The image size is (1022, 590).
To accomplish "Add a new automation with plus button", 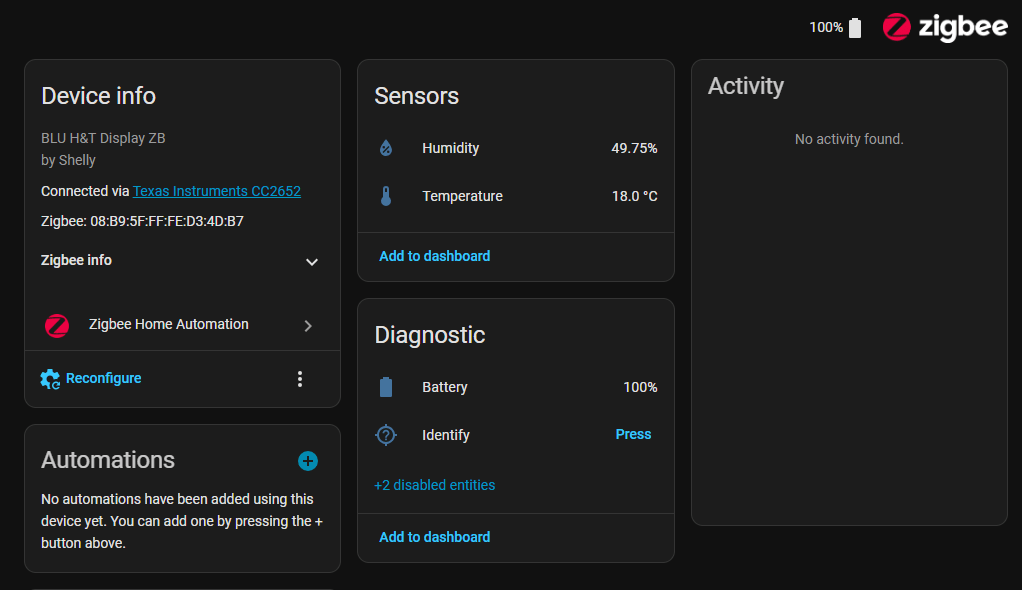I will [308, 461].
